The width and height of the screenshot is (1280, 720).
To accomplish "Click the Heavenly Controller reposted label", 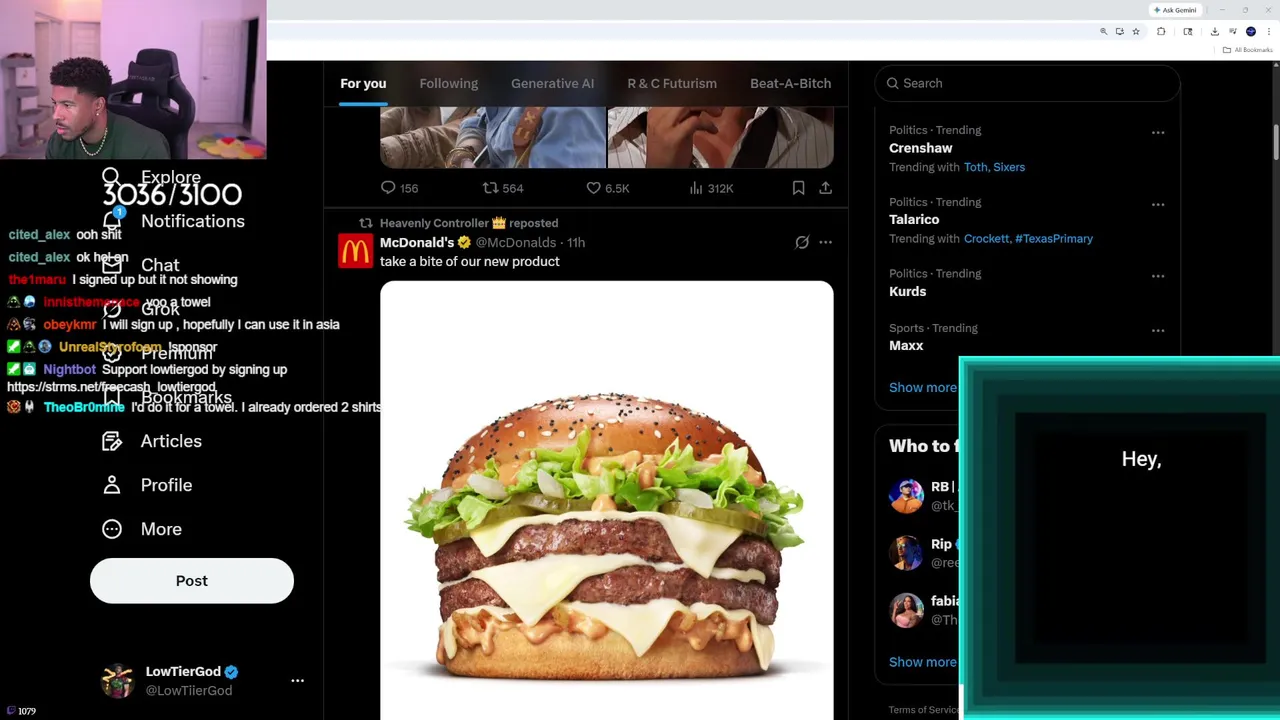I will (469, 223).
